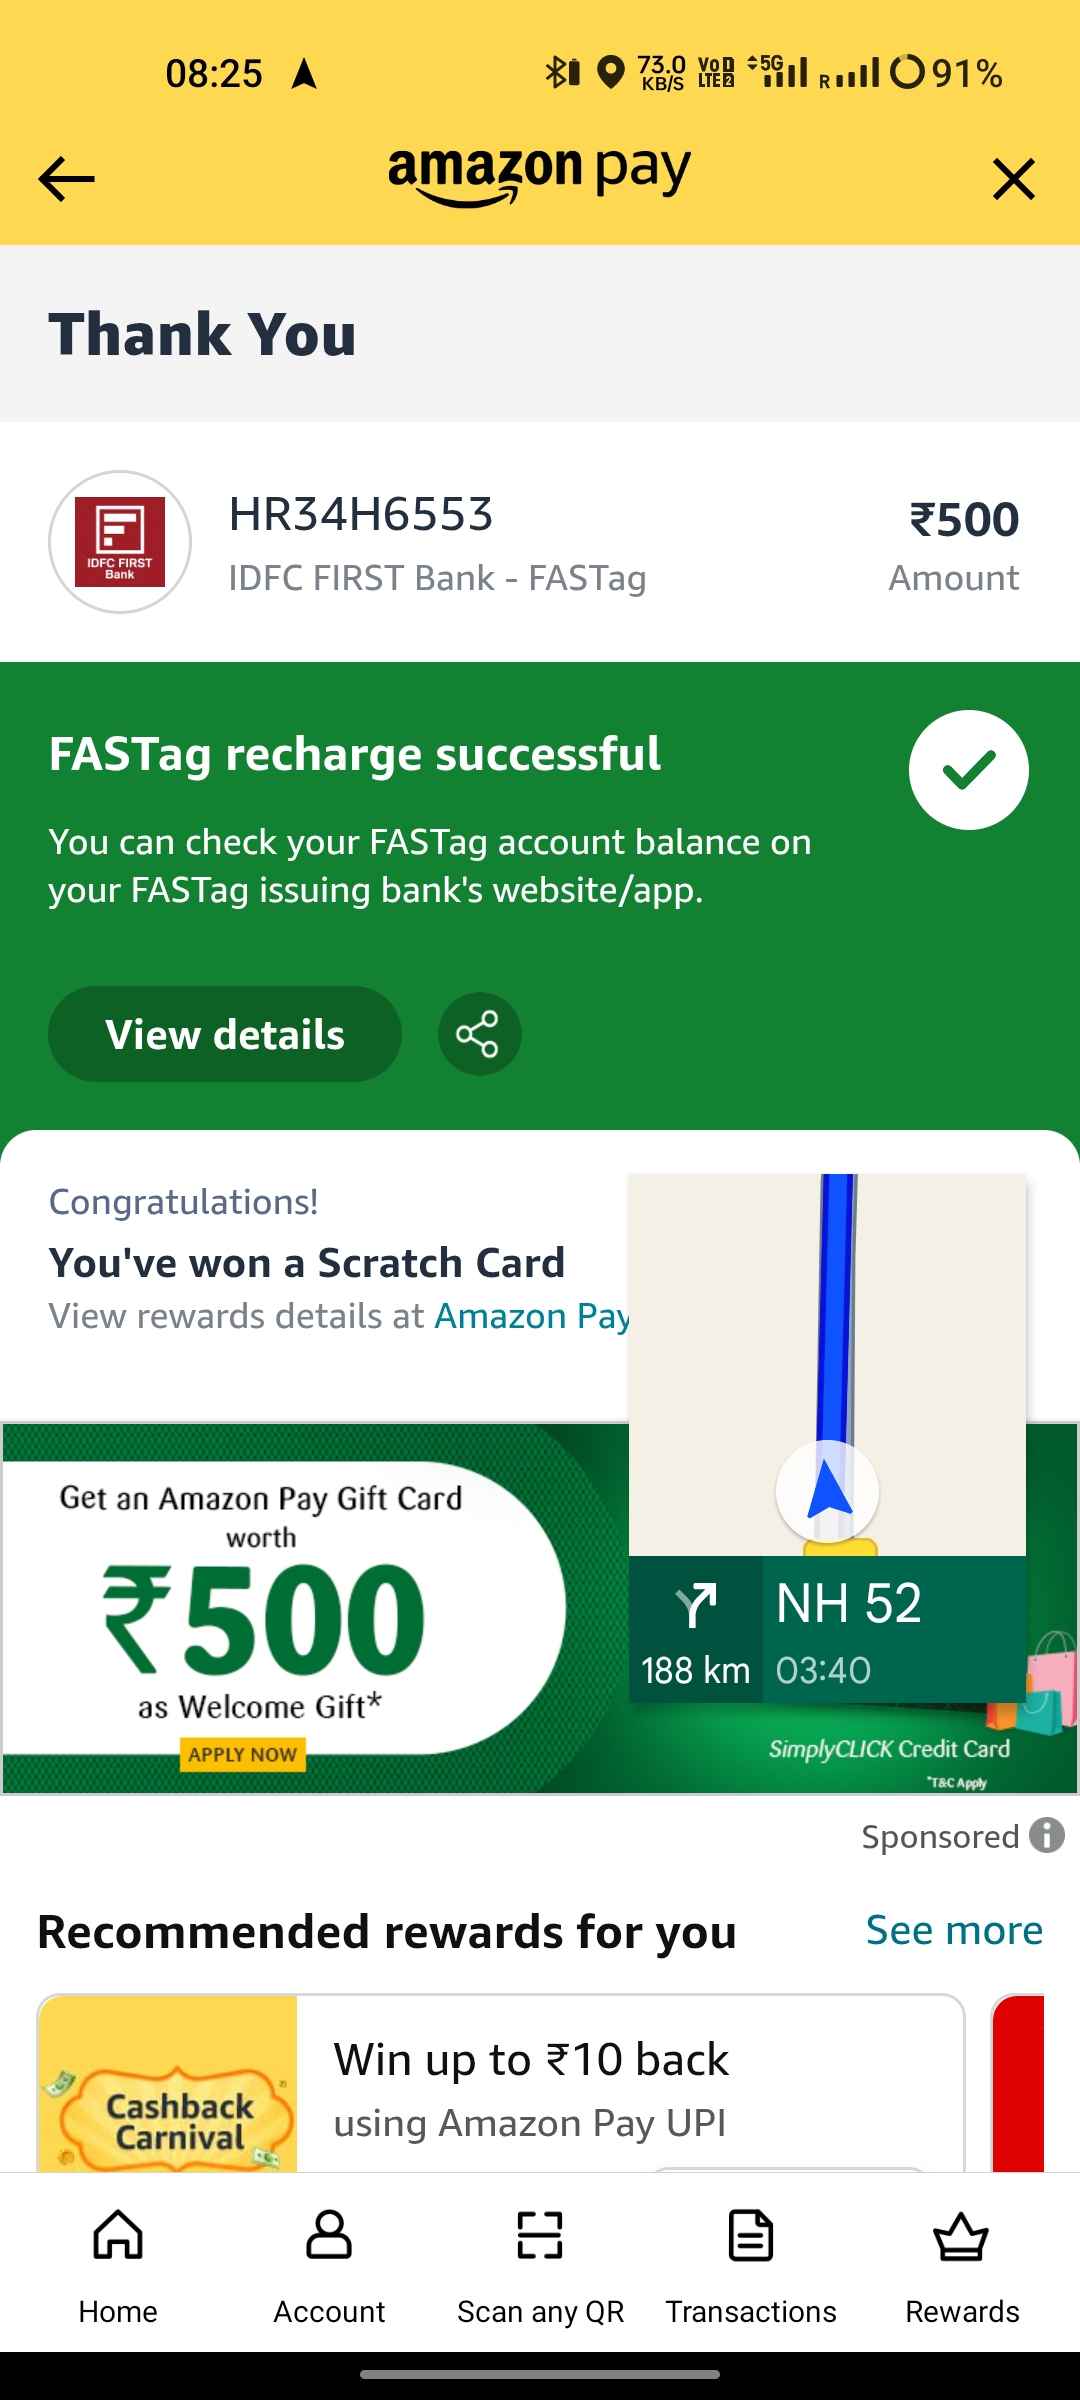Tap APPLY NOW on gift card ad

click(242, 1754)
